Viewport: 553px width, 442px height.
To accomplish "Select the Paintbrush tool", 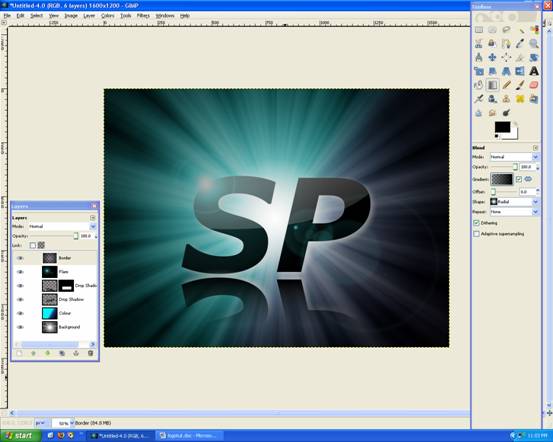I will click(x=520, y=85).
